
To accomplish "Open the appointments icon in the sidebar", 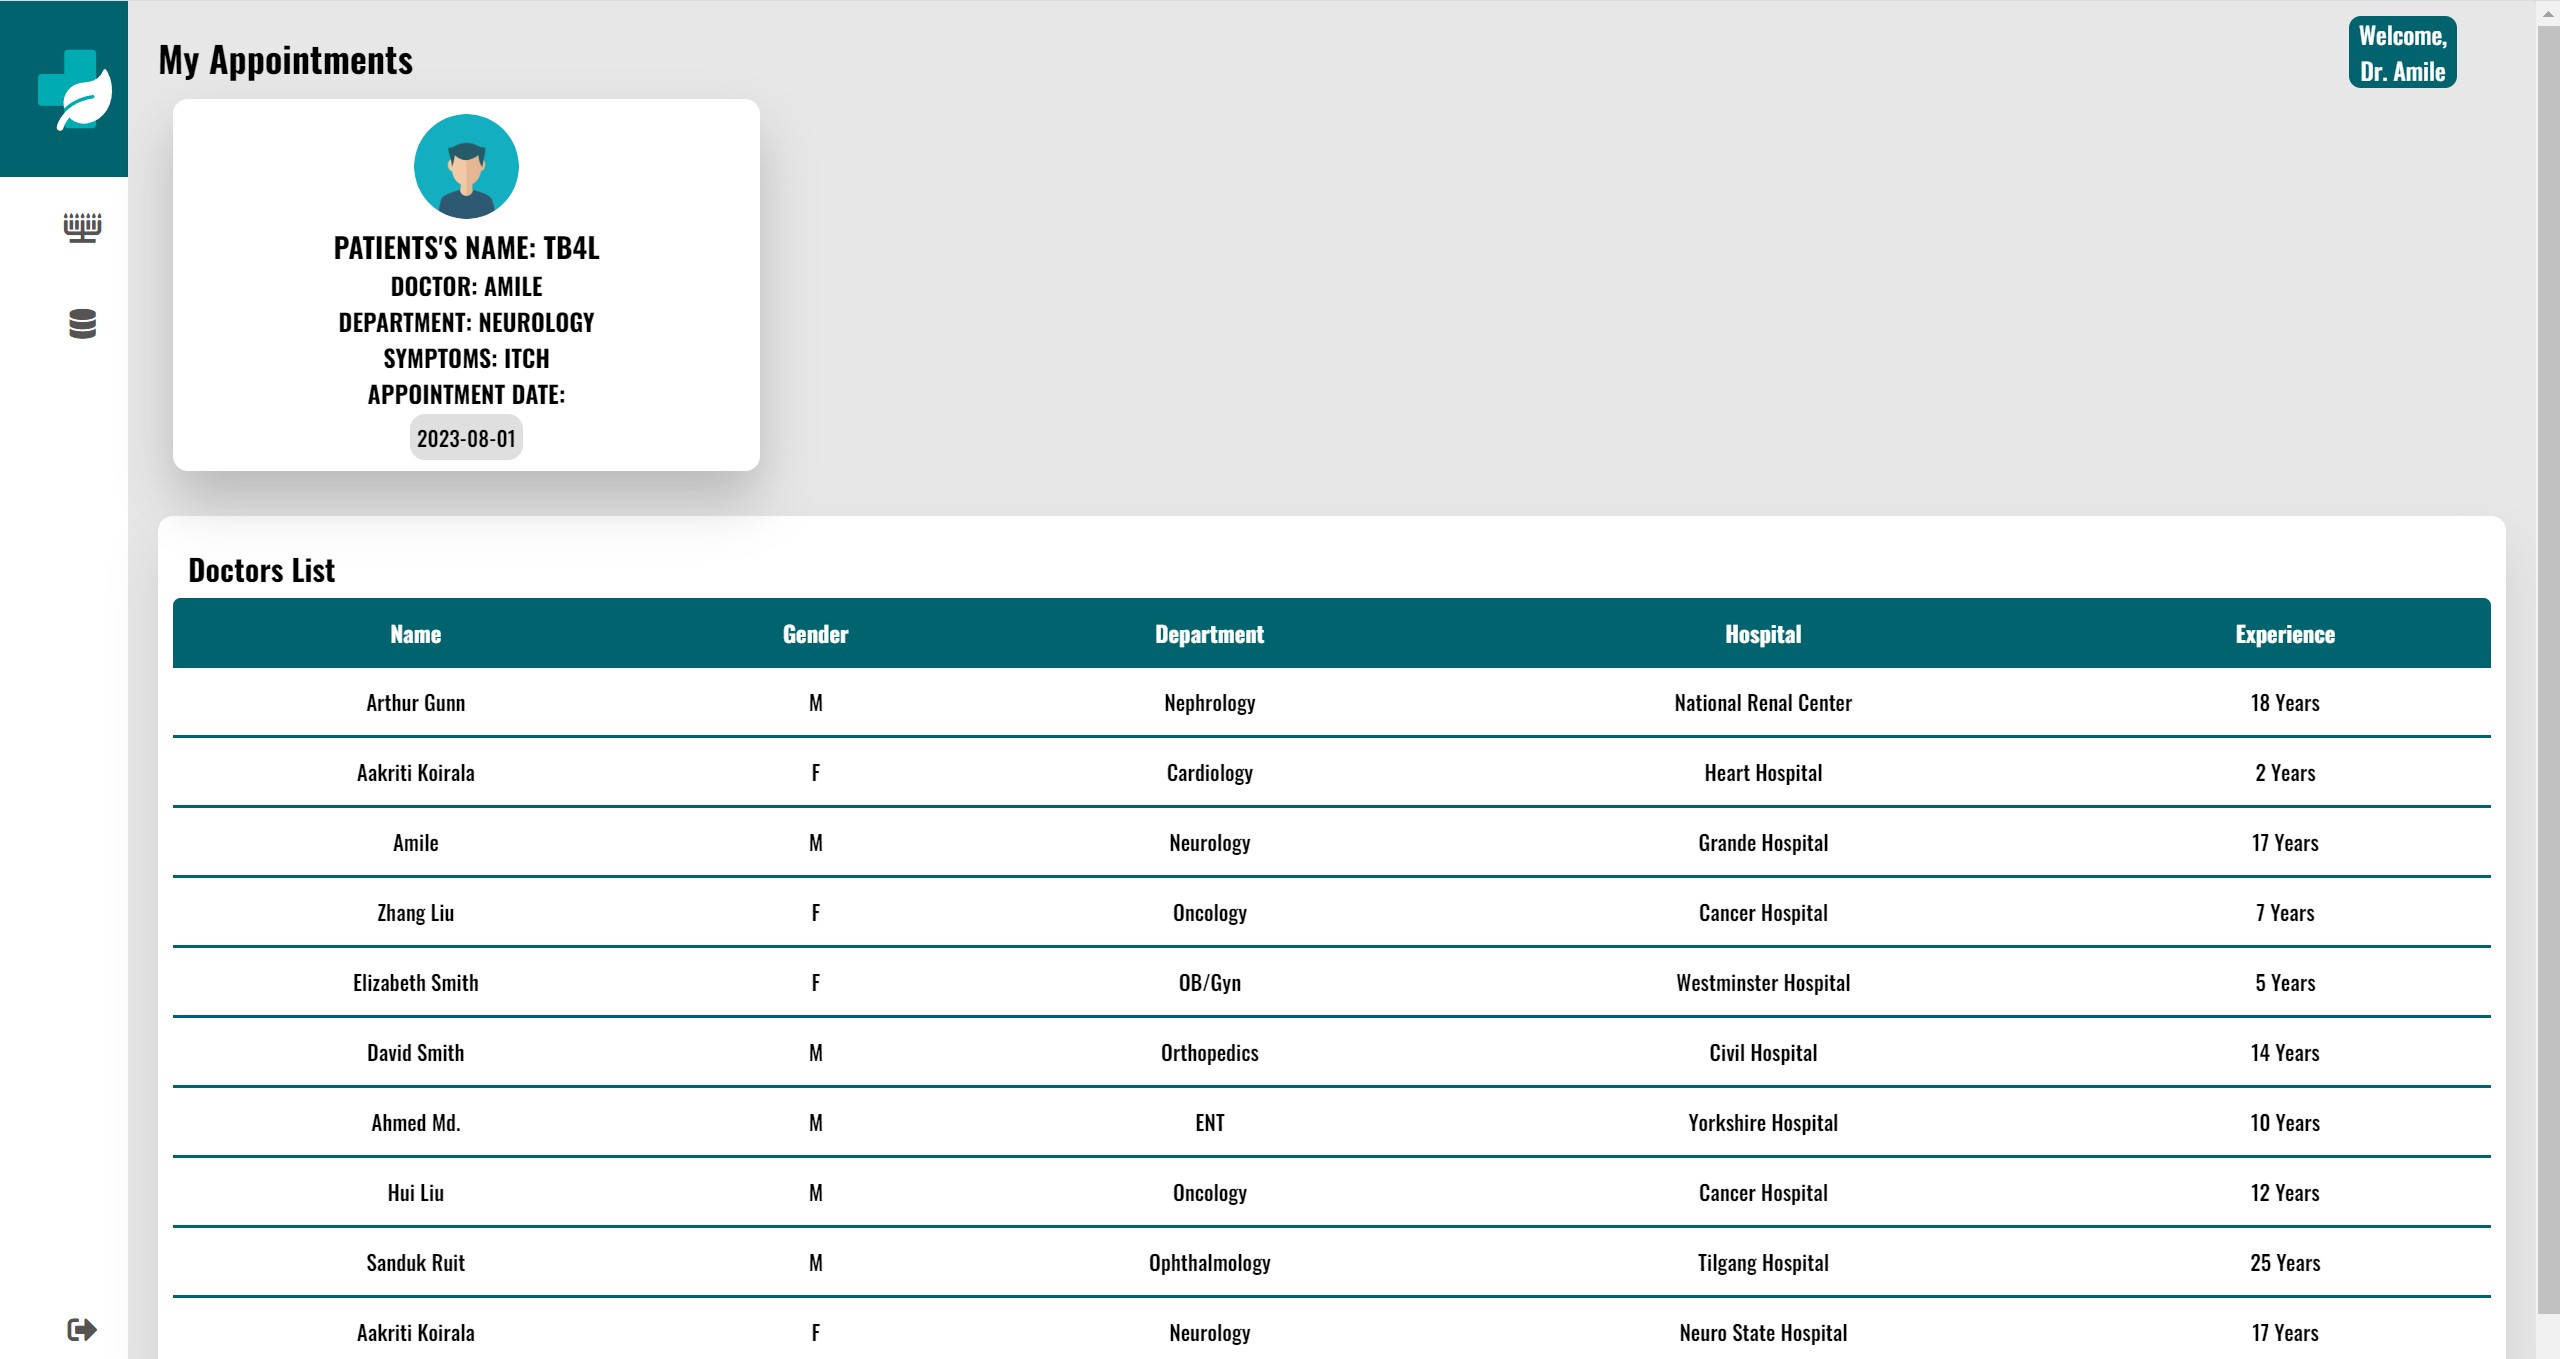I will coord(81,227).
